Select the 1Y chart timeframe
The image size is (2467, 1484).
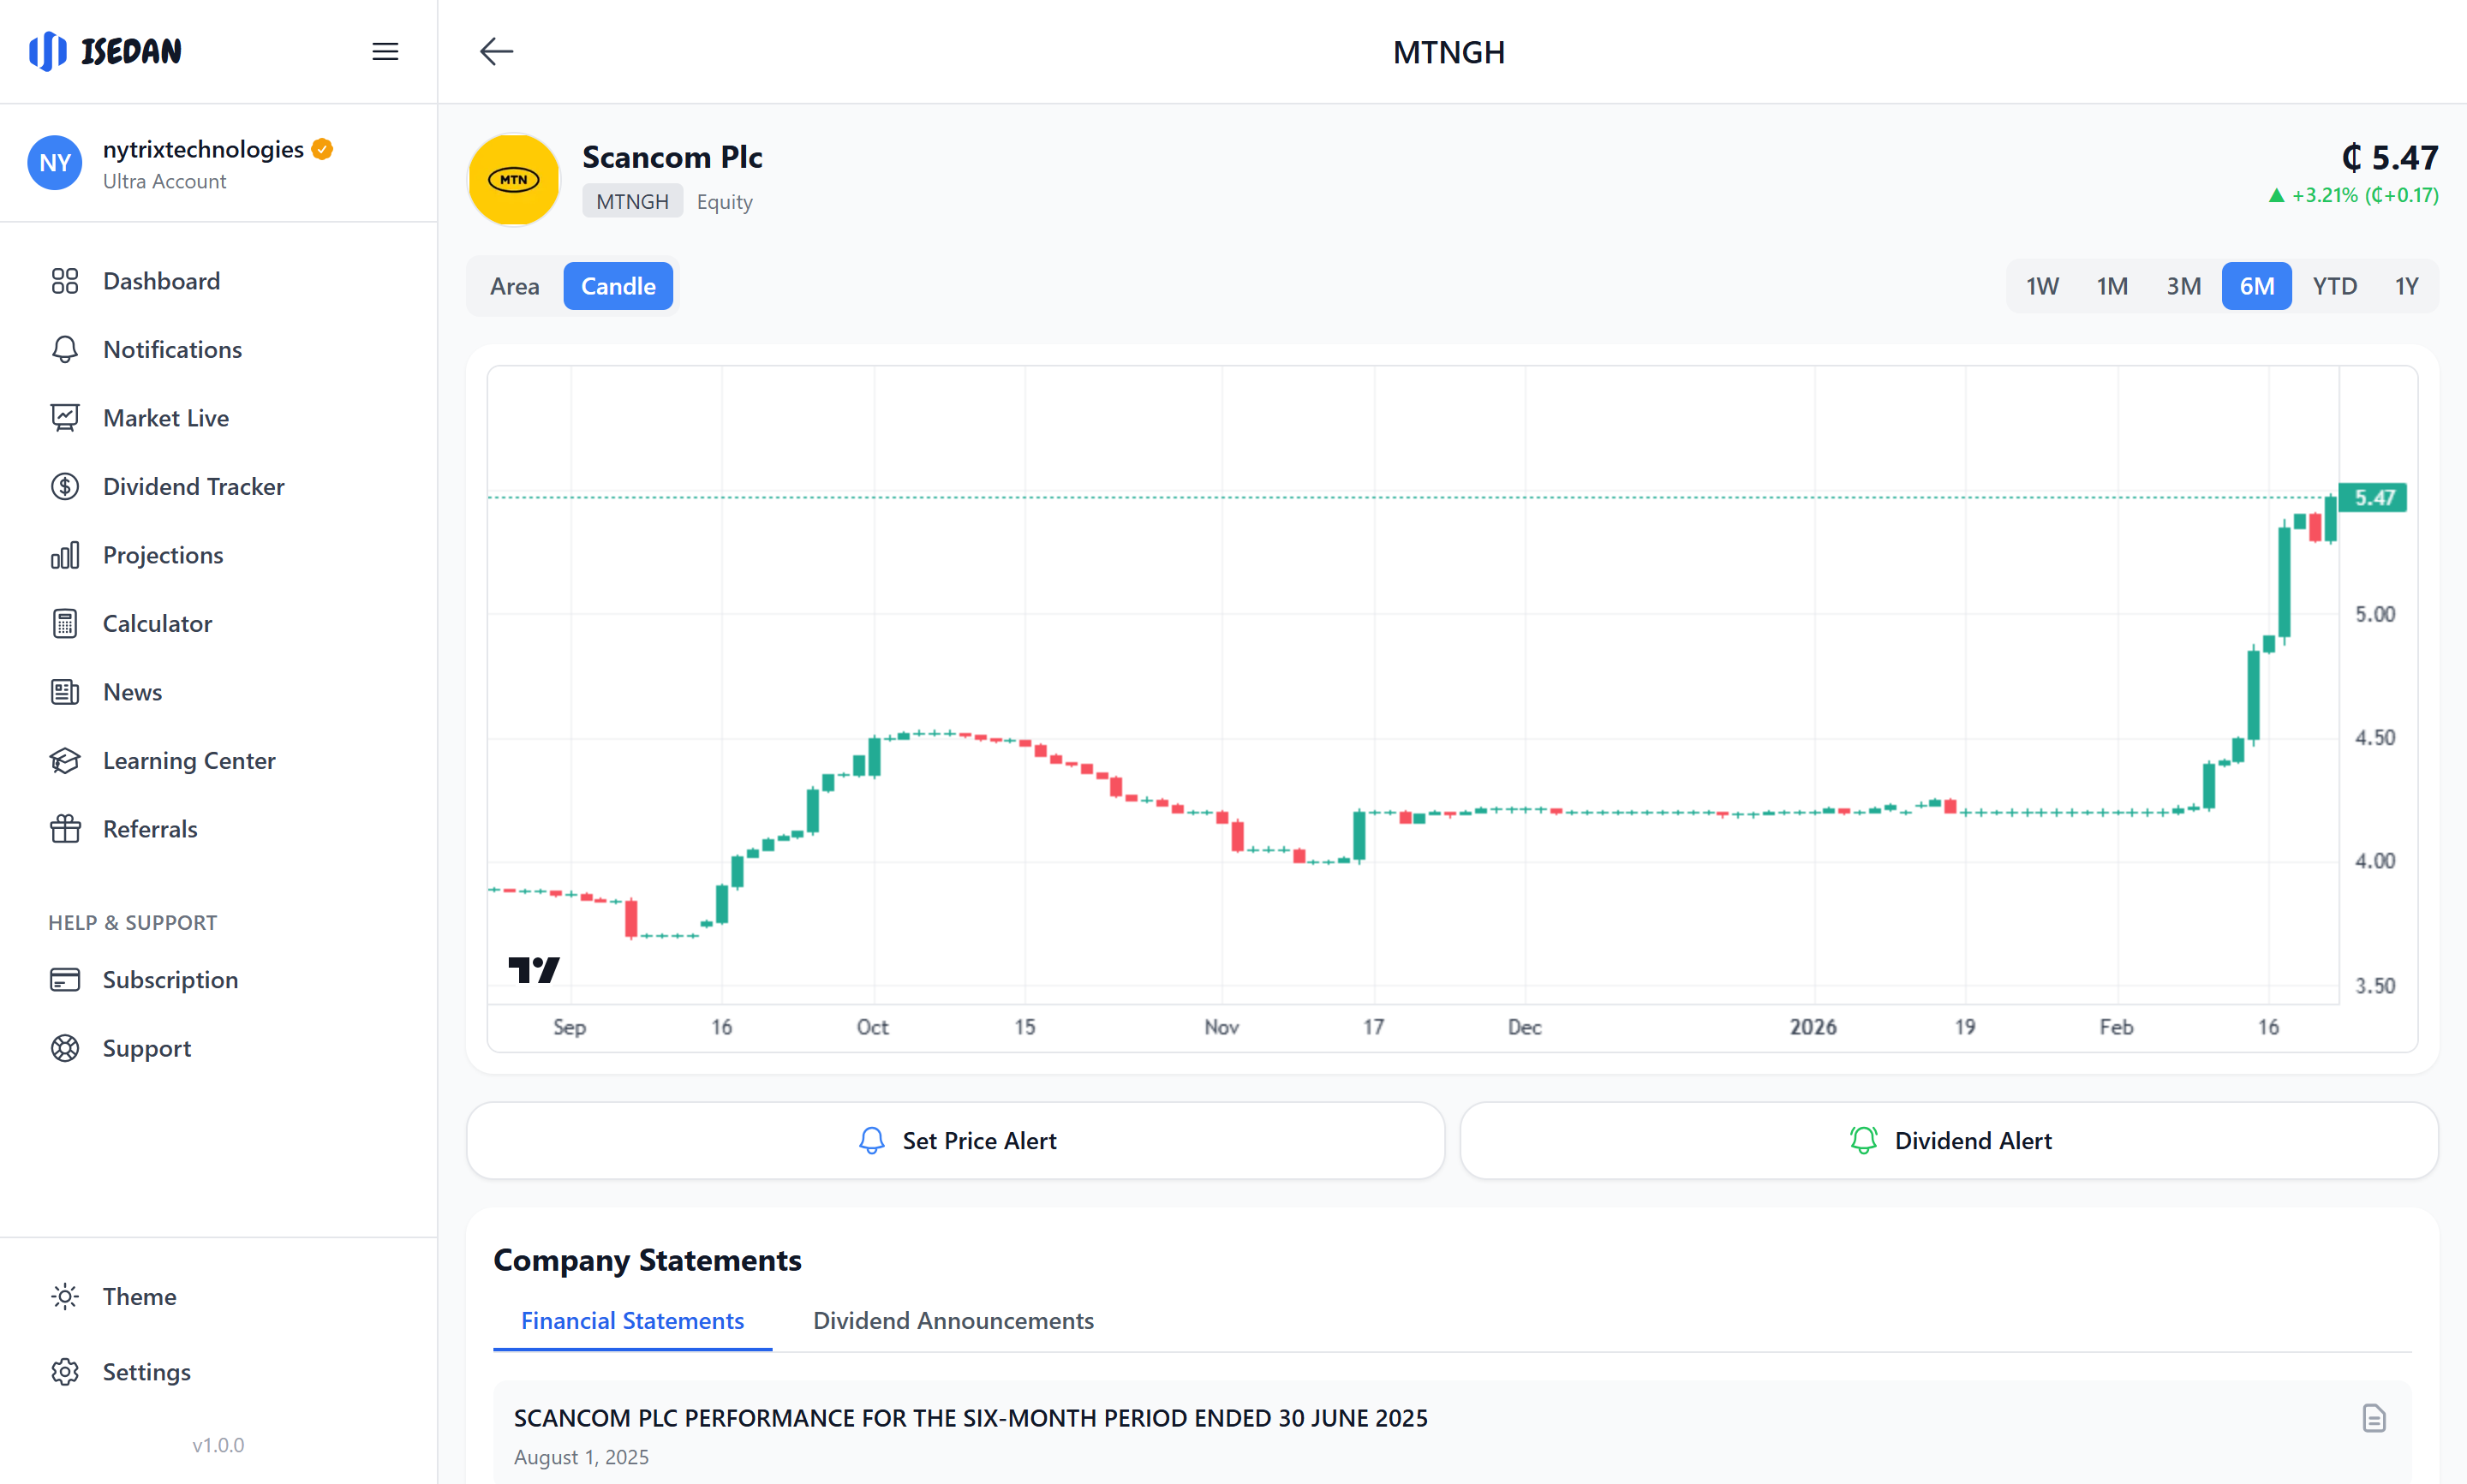point(2406,285)
